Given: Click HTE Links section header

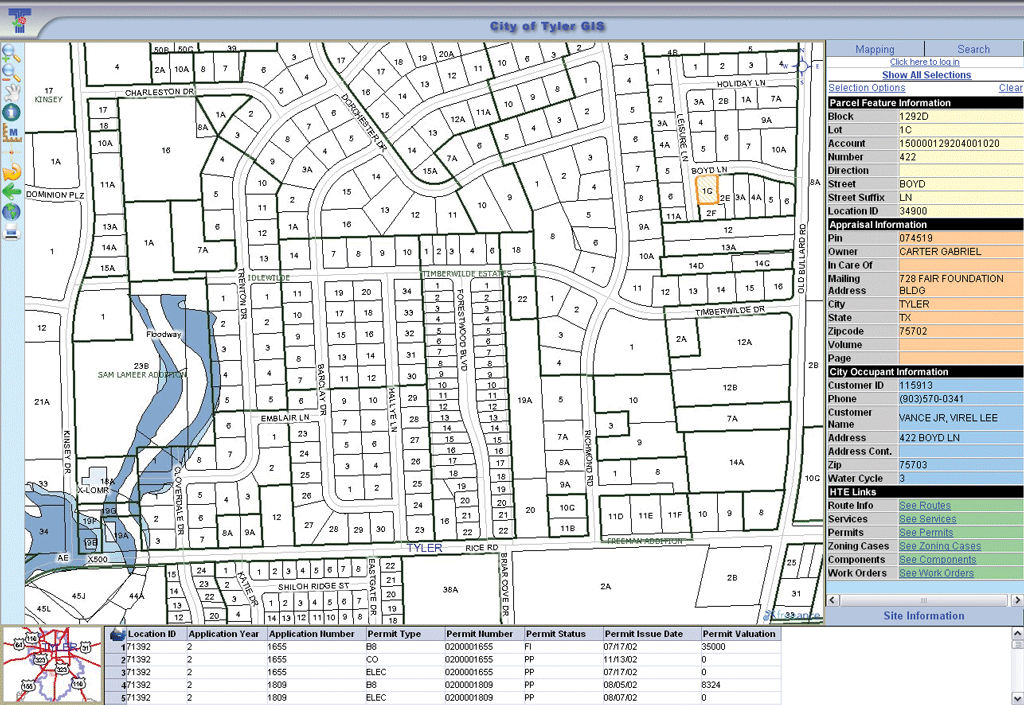Looking at the screenshot, I should (x=925, y=492).
